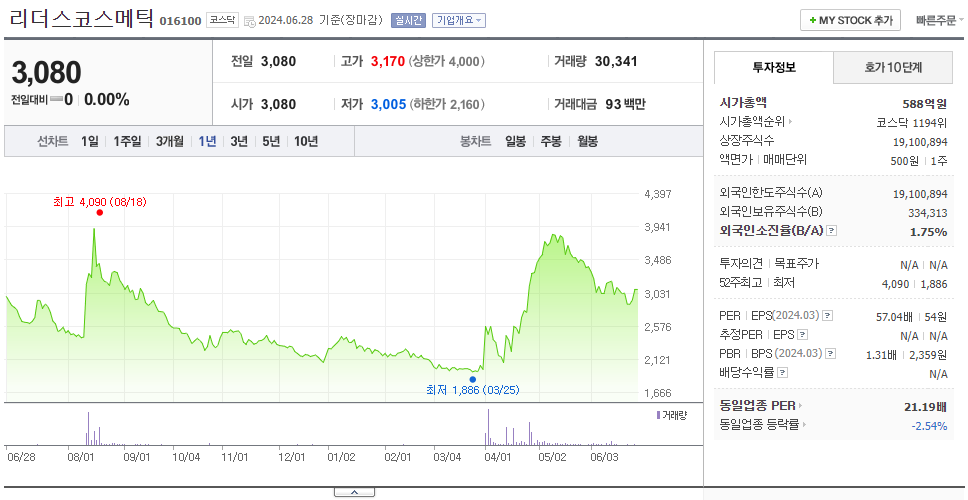Select the 10년 line chart period
This screenshot has height=500, width=968.
pyautogui.click(x=306, y=141)
